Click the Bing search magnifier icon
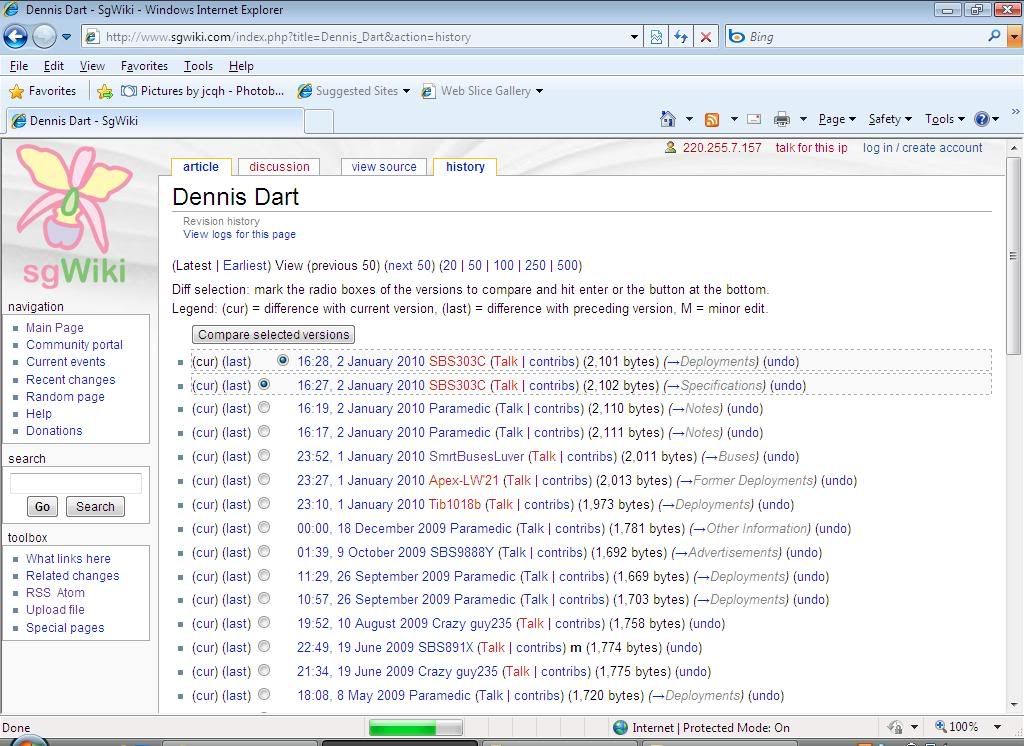This screenshot has height=746, width=1024. coord(994,37)
